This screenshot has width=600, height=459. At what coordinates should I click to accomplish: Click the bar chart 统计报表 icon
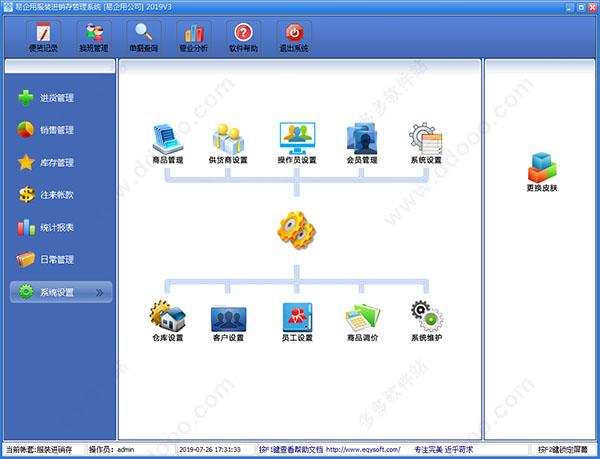[x=26, y=227]
